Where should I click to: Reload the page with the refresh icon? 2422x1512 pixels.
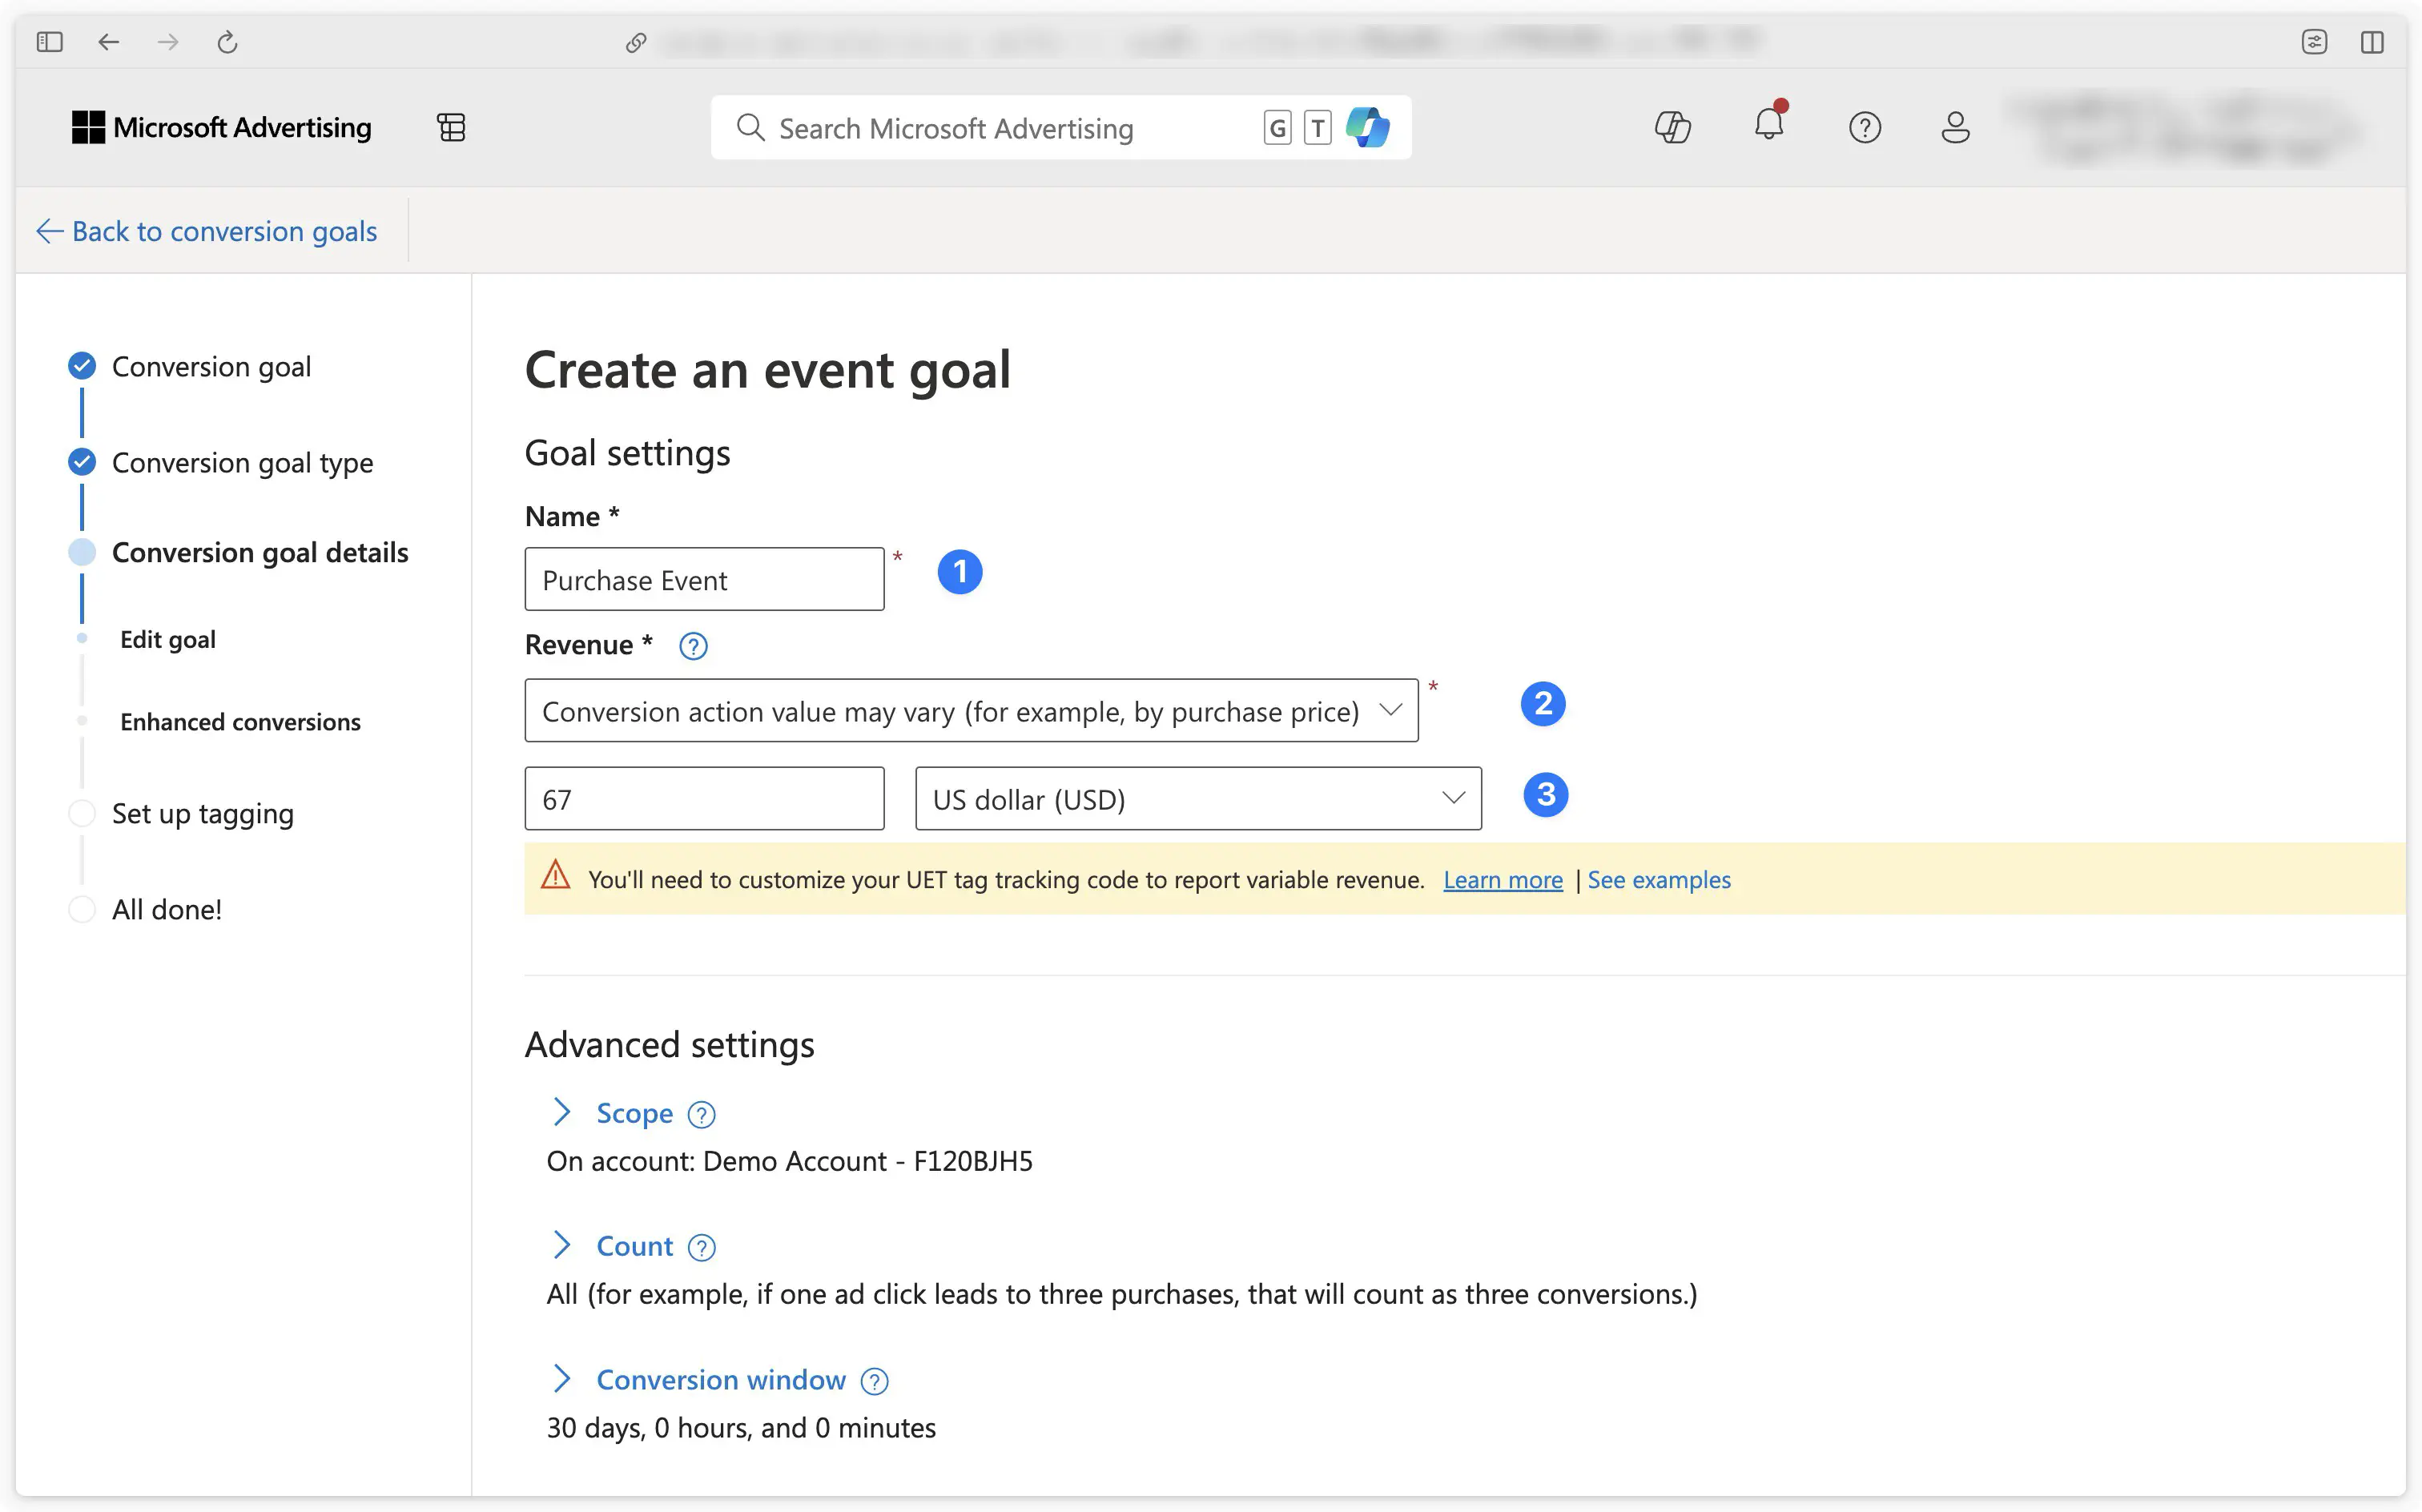227,42
